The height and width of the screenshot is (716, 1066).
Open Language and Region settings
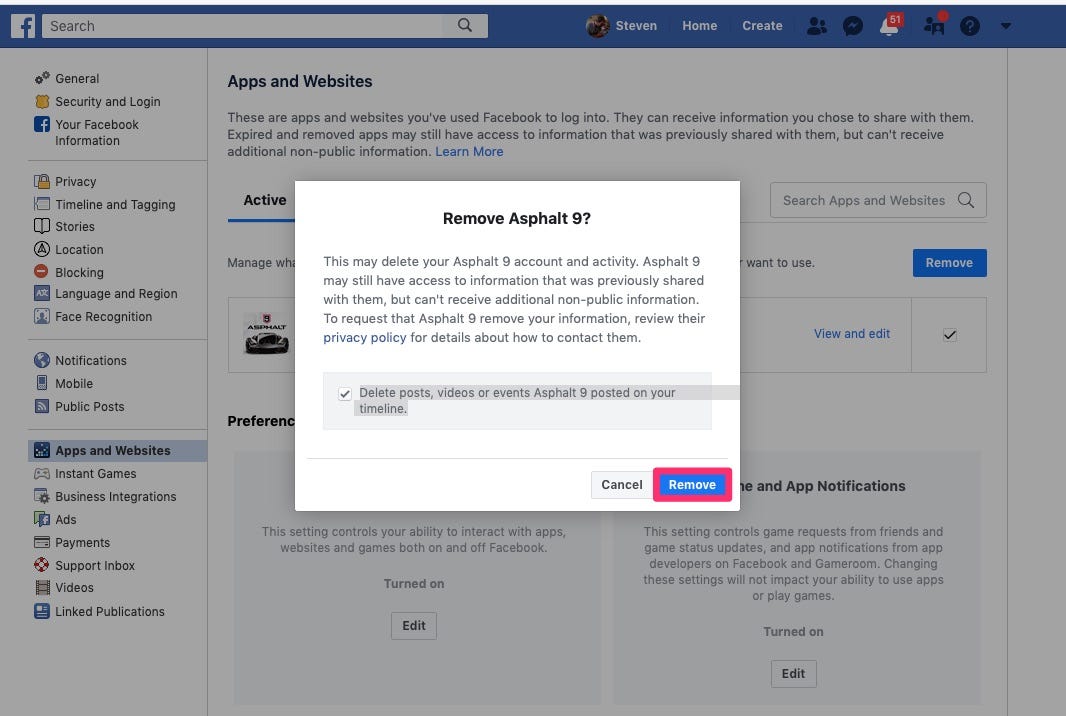click(x=116, y=294)
